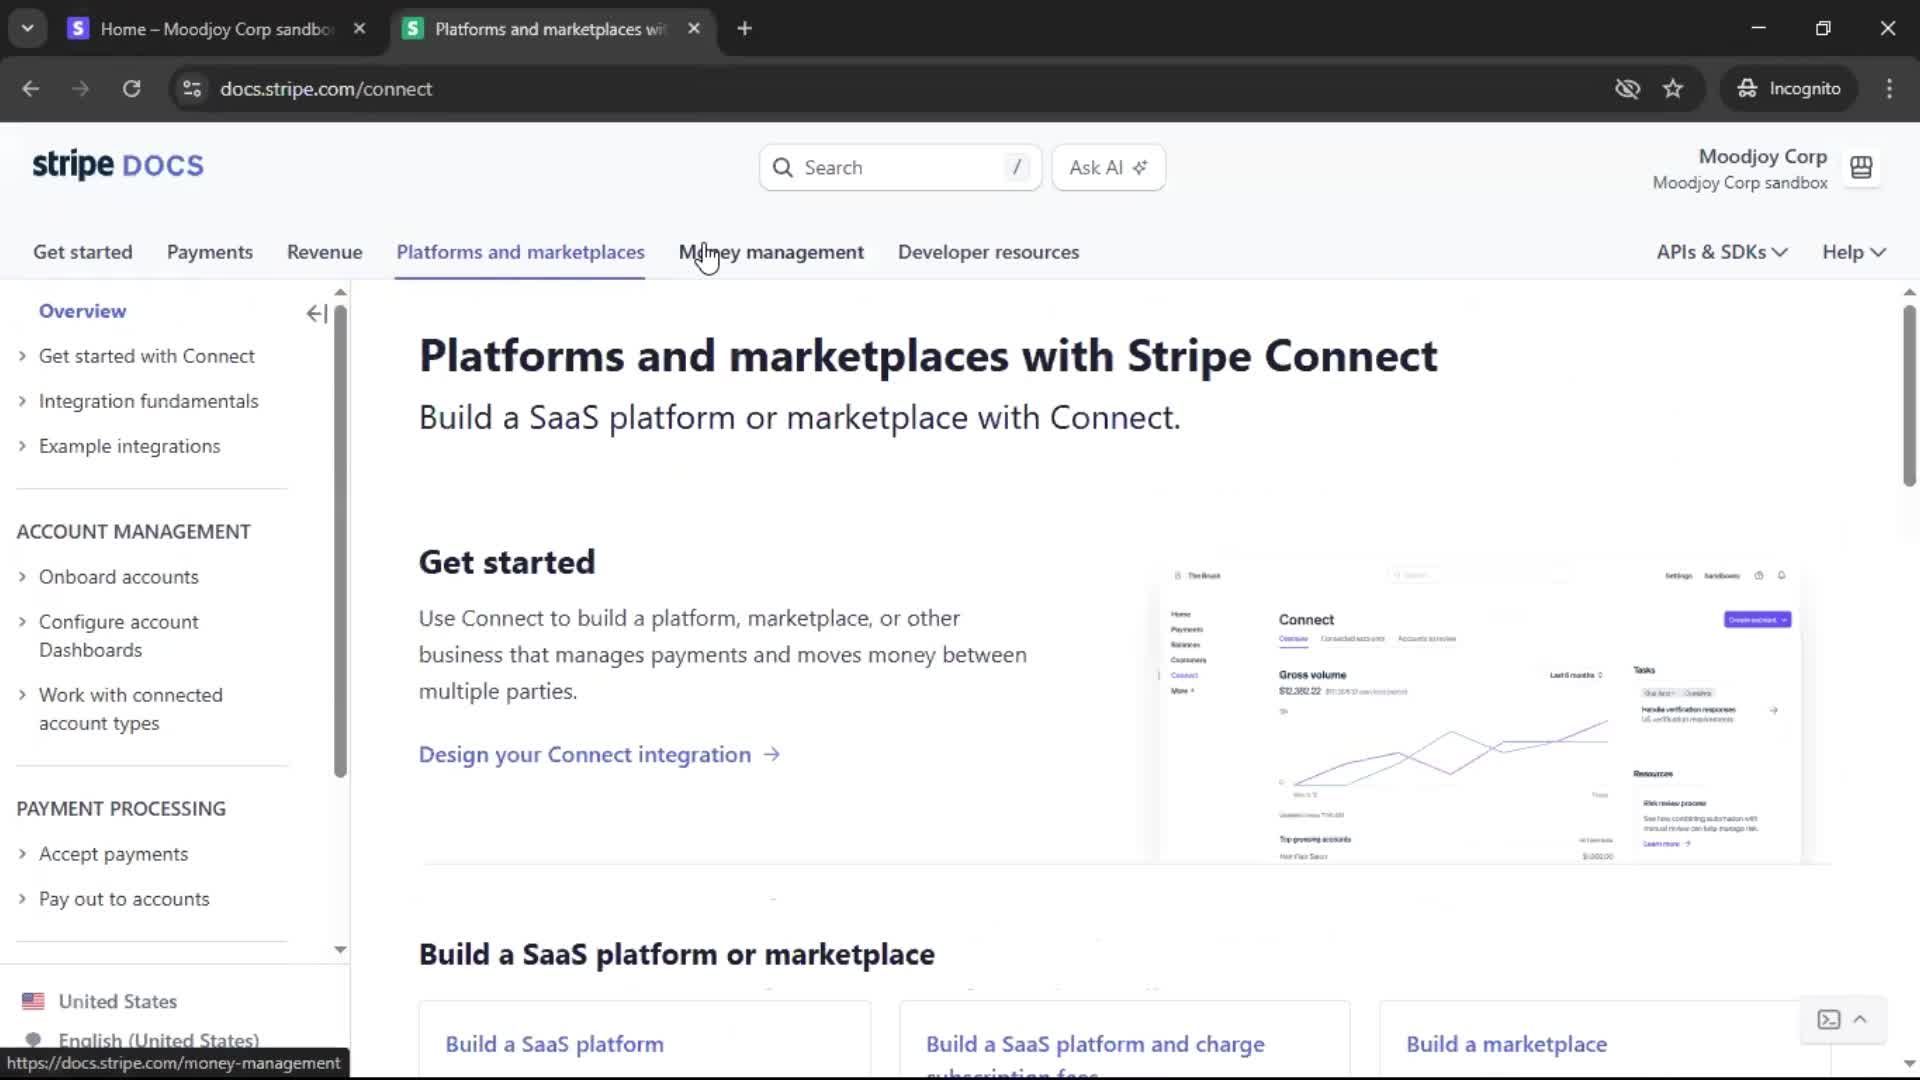Click the third-party cookies blocked eye icon
The width and height of the screenshot is (1920, 1080).
pos(1627,89)
